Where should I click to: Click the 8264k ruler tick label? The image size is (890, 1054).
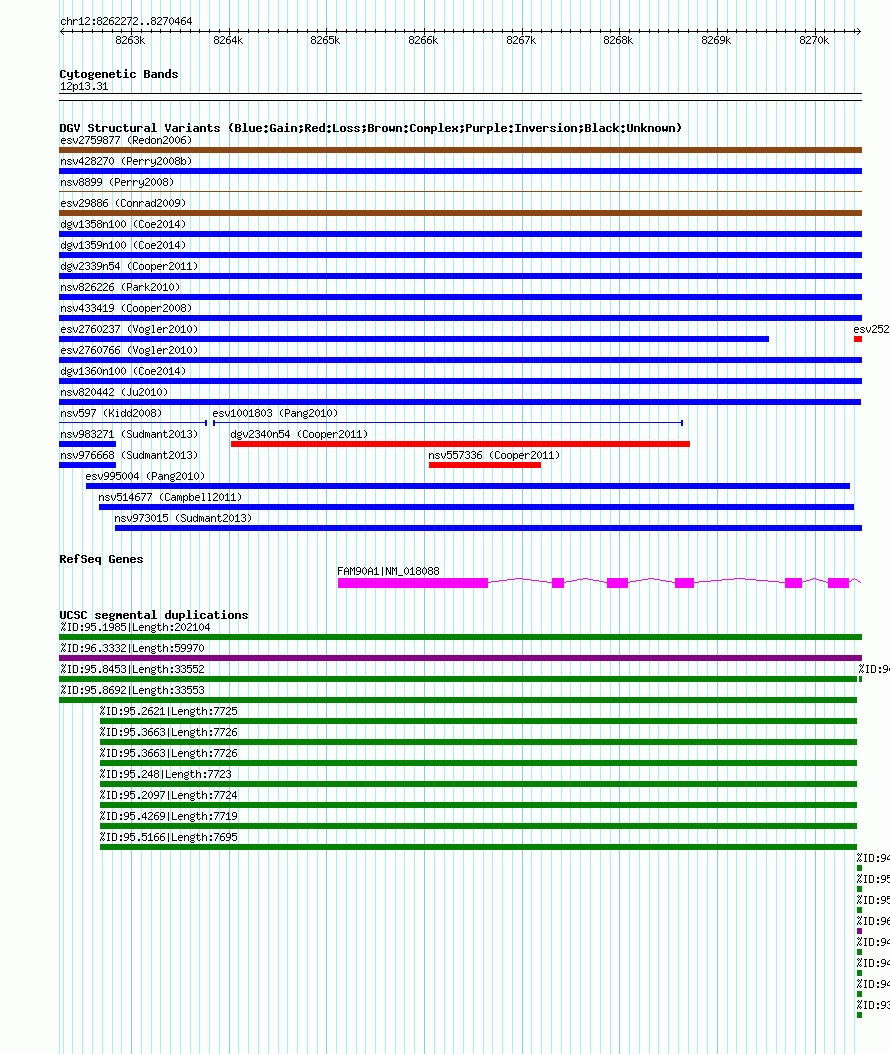pos(229,40)
